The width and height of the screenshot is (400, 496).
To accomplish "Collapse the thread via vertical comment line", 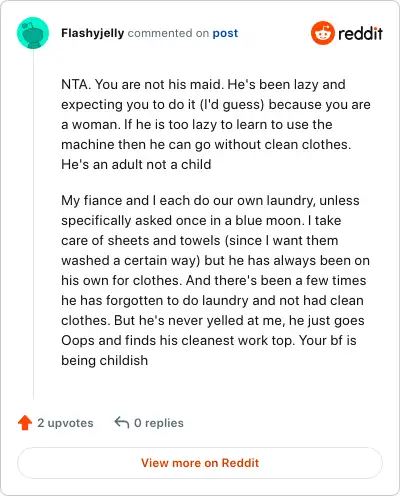I will click(33, 224).
